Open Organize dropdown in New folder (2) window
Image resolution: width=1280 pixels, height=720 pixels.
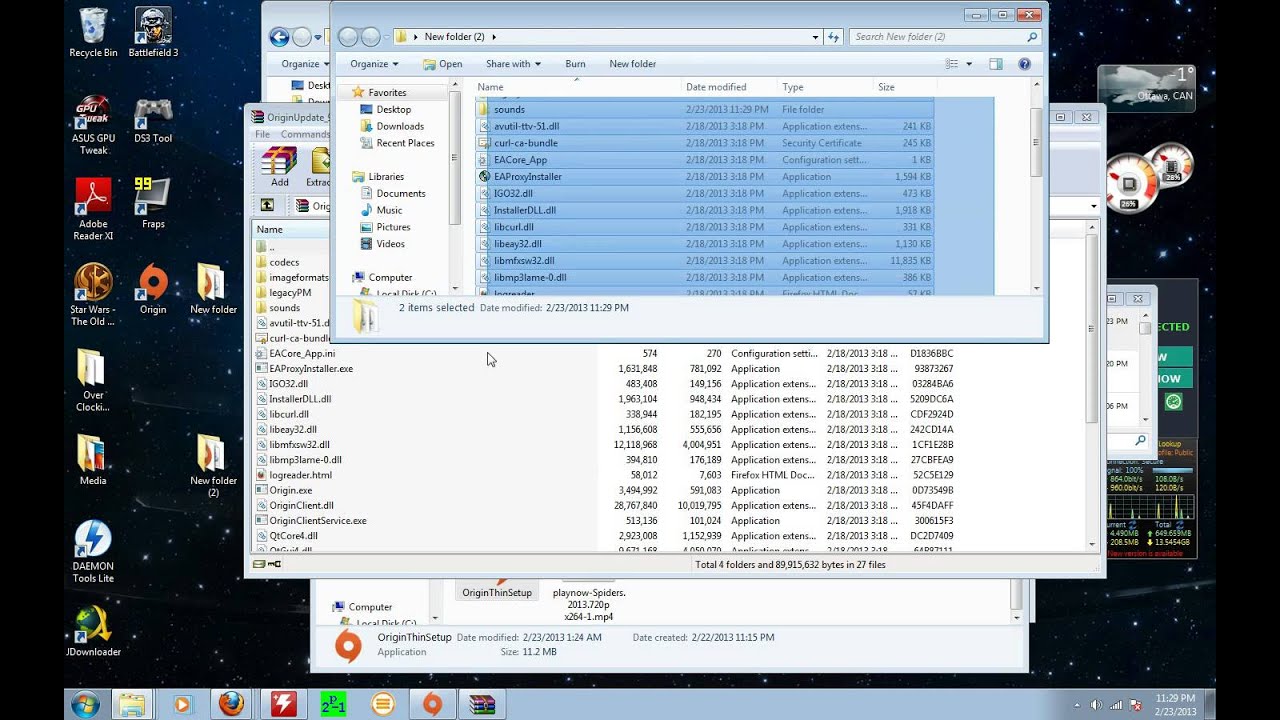click(x=374, y=64)
